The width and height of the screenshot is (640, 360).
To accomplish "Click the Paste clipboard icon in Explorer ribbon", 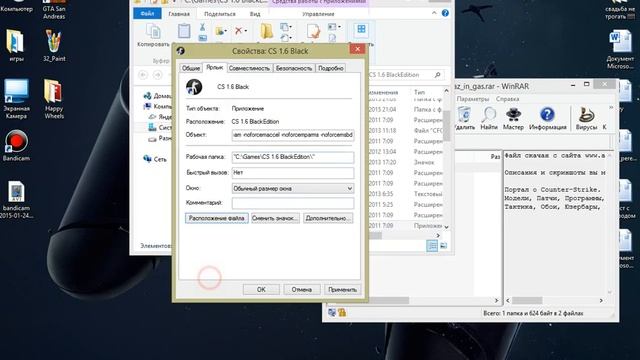I will pyautogui.click(x=184, y=31).
